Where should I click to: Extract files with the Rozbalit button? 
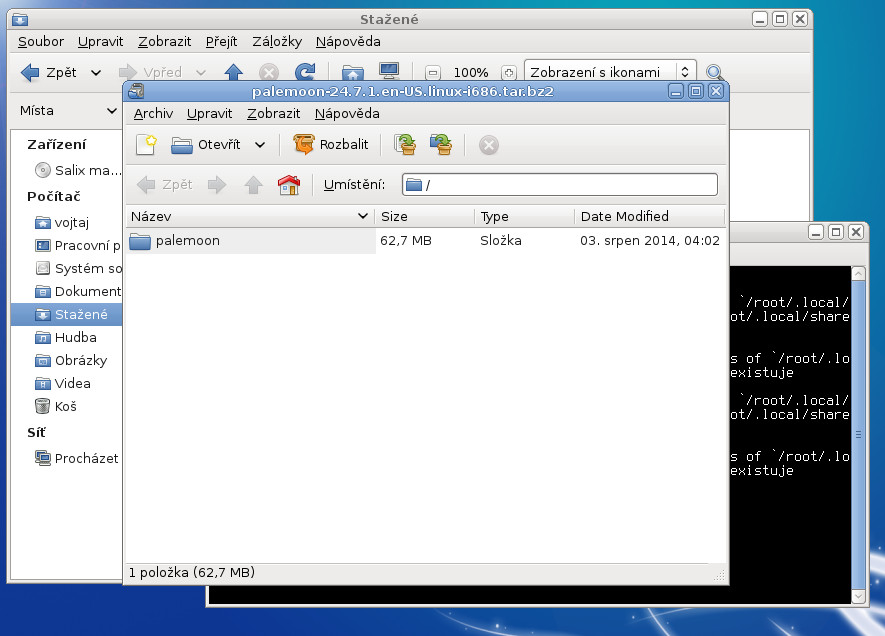pyautogui.click(x=331, y=144)
